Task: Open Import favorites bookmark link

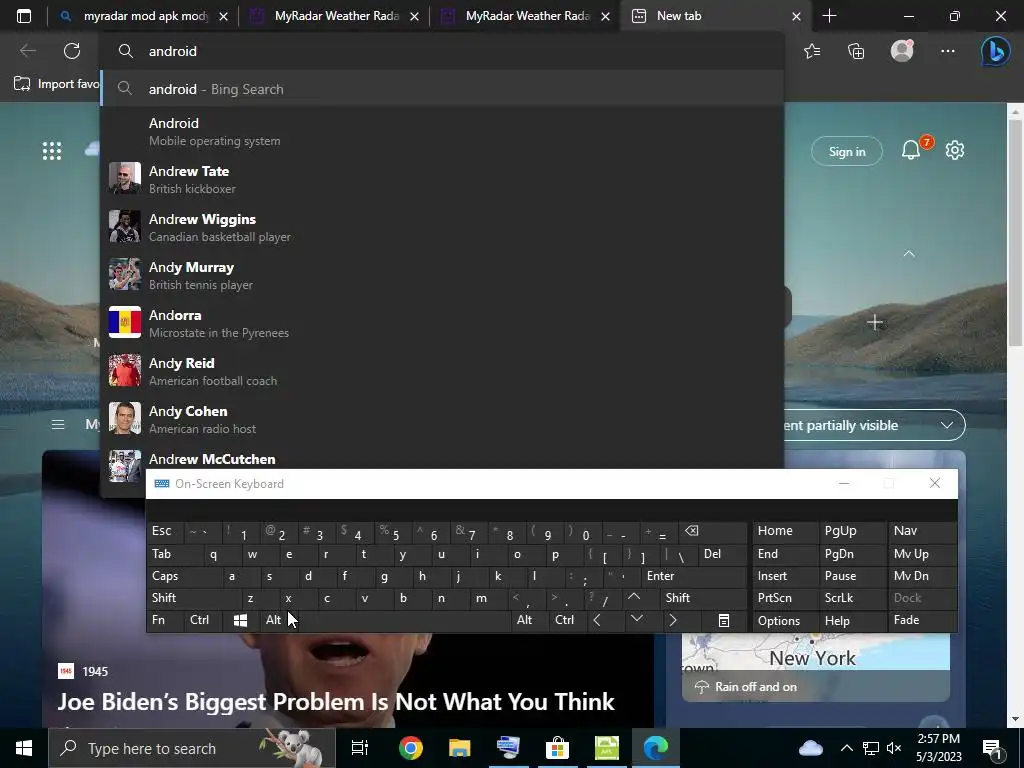Action: point(56,84)
